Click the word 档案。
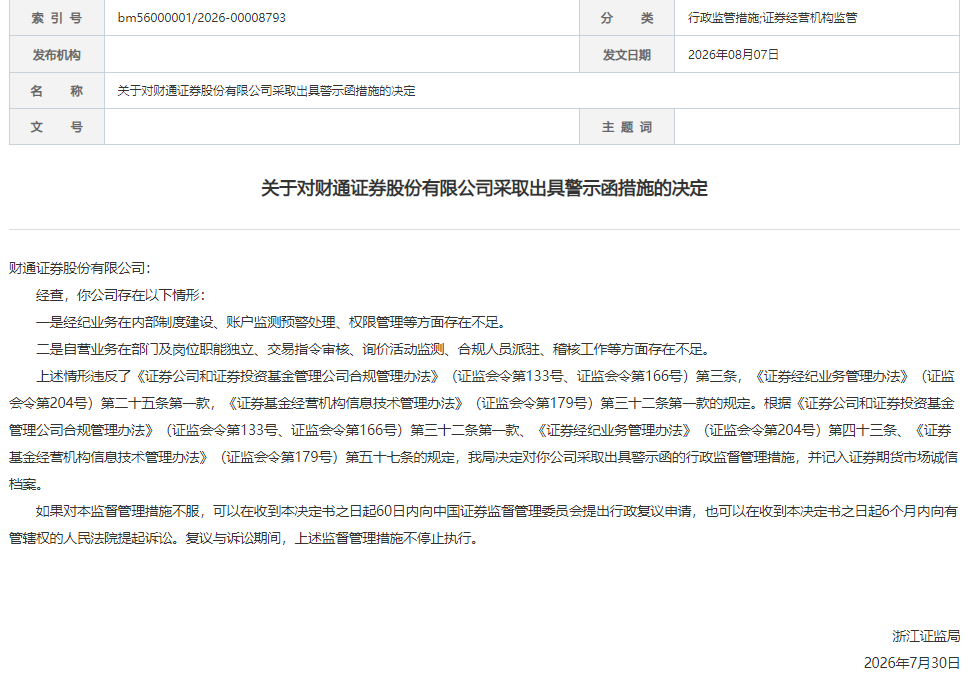The image size is (968, 678). tap(27, 484)
